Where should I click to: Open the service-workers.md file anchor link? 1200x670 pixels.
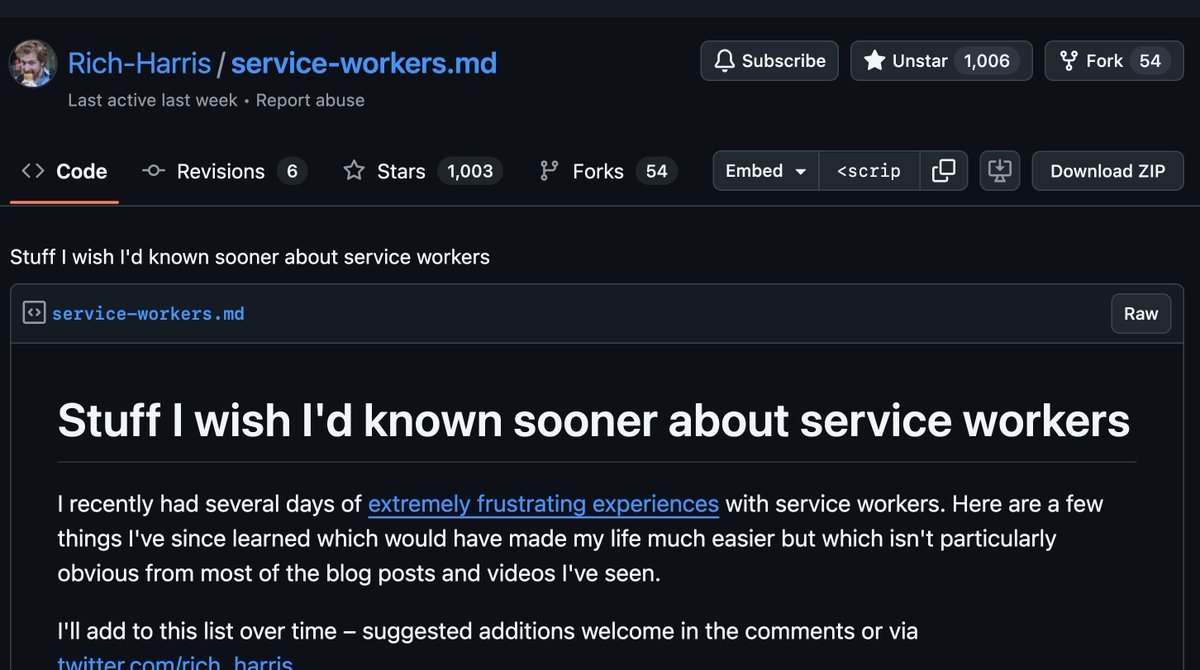pos(148,314)
